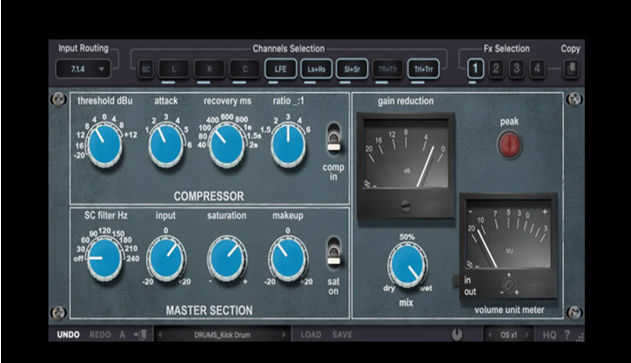Screen dimensions: 631x363
Task: Click the top-left panel screw
Action: pyautogui.click(x=59, y=99)
